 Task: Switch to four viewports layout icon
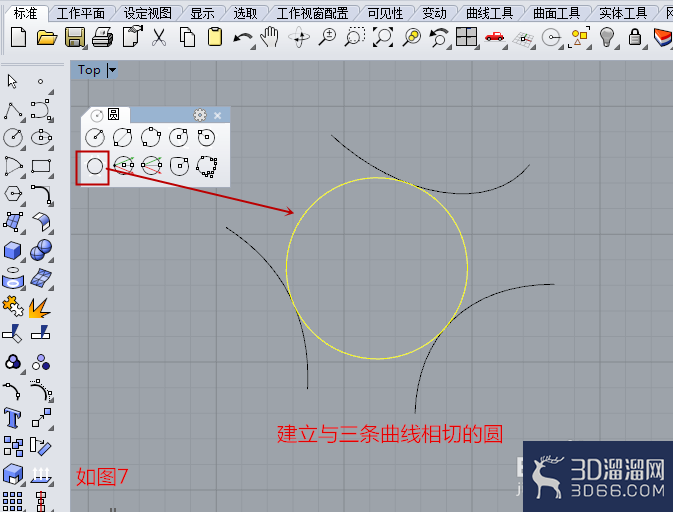coord(467,37)
